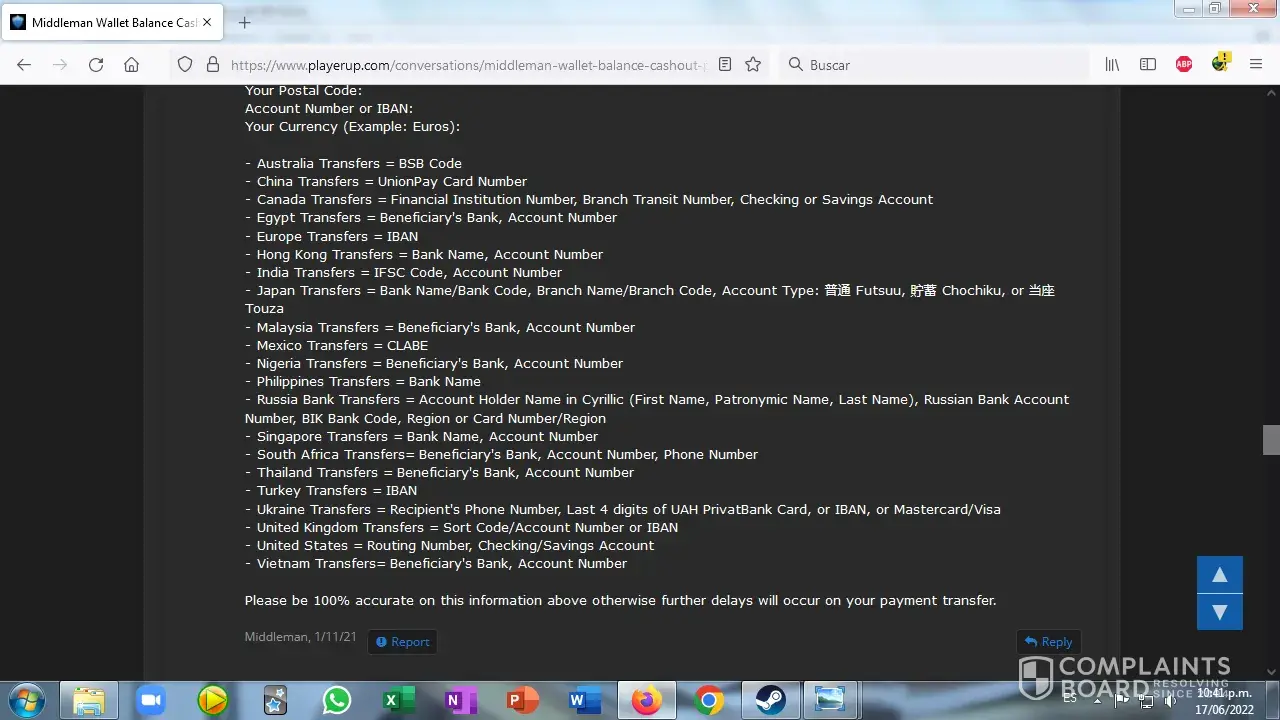
Task: Open tracking protection shield panel
Action: 185,64
